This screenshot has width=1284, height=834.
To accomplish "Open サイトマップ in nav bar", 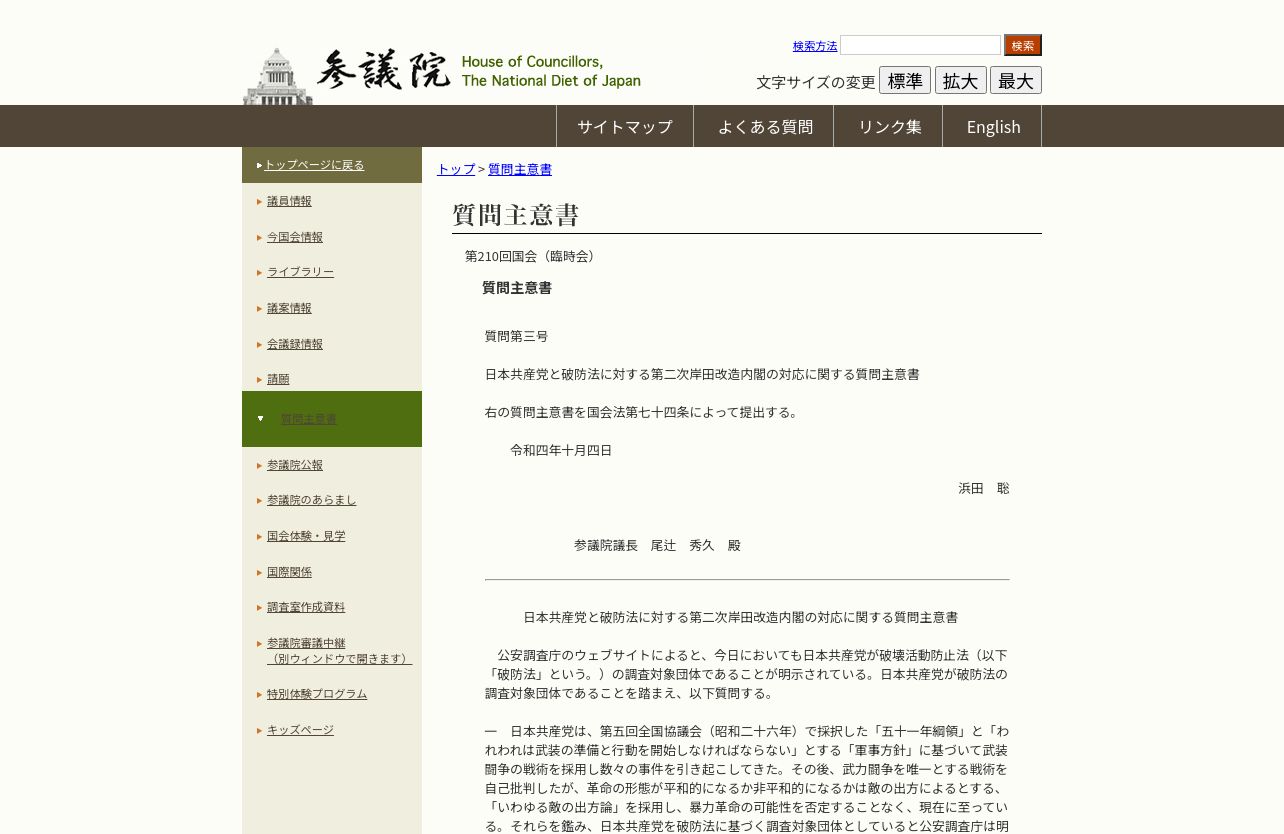I will tap(625, 127).
